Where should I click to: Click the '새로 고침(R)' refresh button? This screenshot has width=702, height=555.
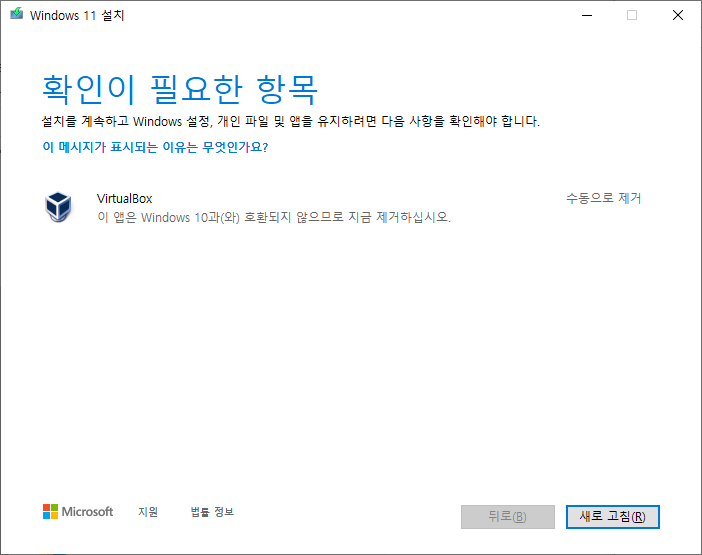(612, 517)
